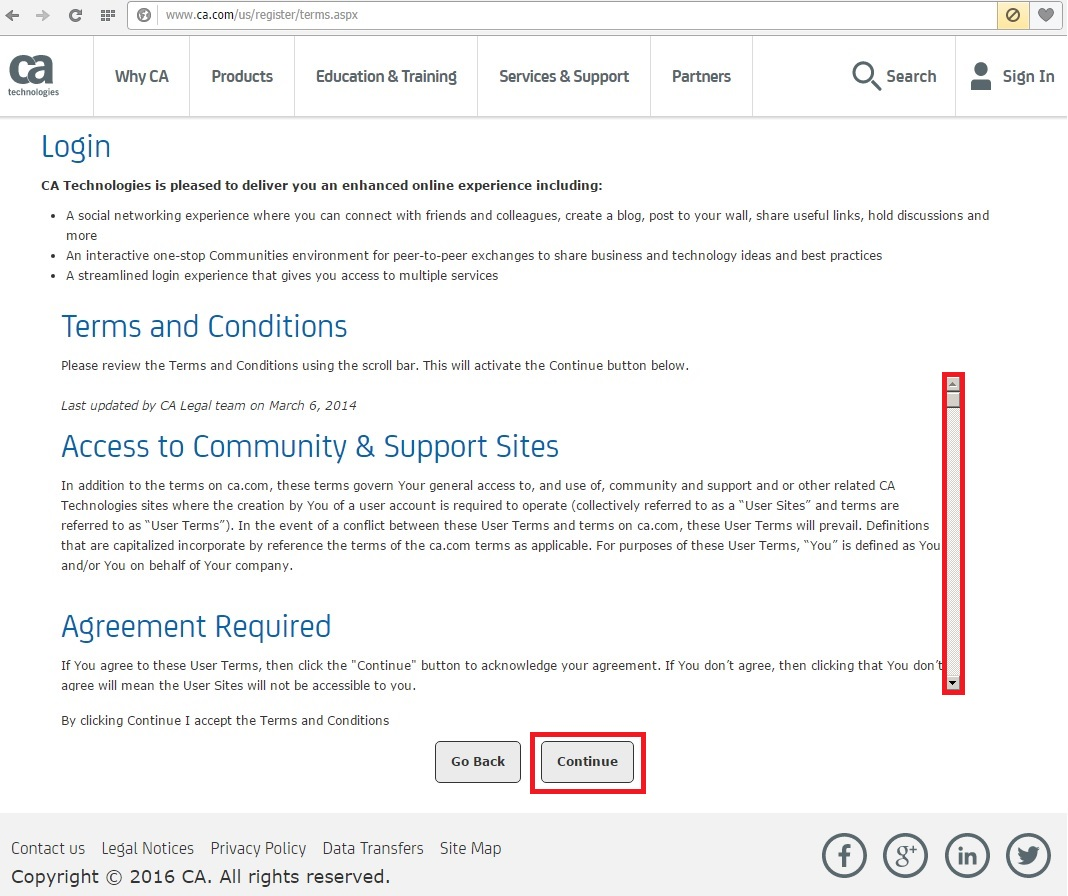
Task: Click the Go Back button
Action: click(478, 762)
